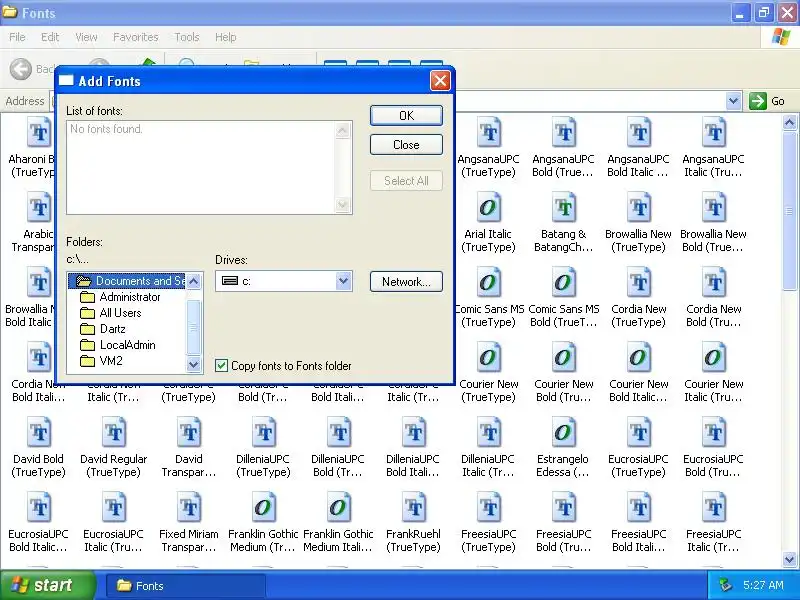
Task: Open the AngsanaUPC (TrueType) font icon
Action: (x=488, y=133)
